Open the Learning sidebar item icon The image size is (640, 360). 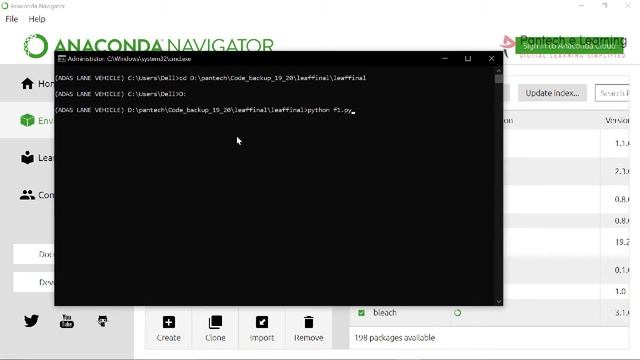pos(27,158)
